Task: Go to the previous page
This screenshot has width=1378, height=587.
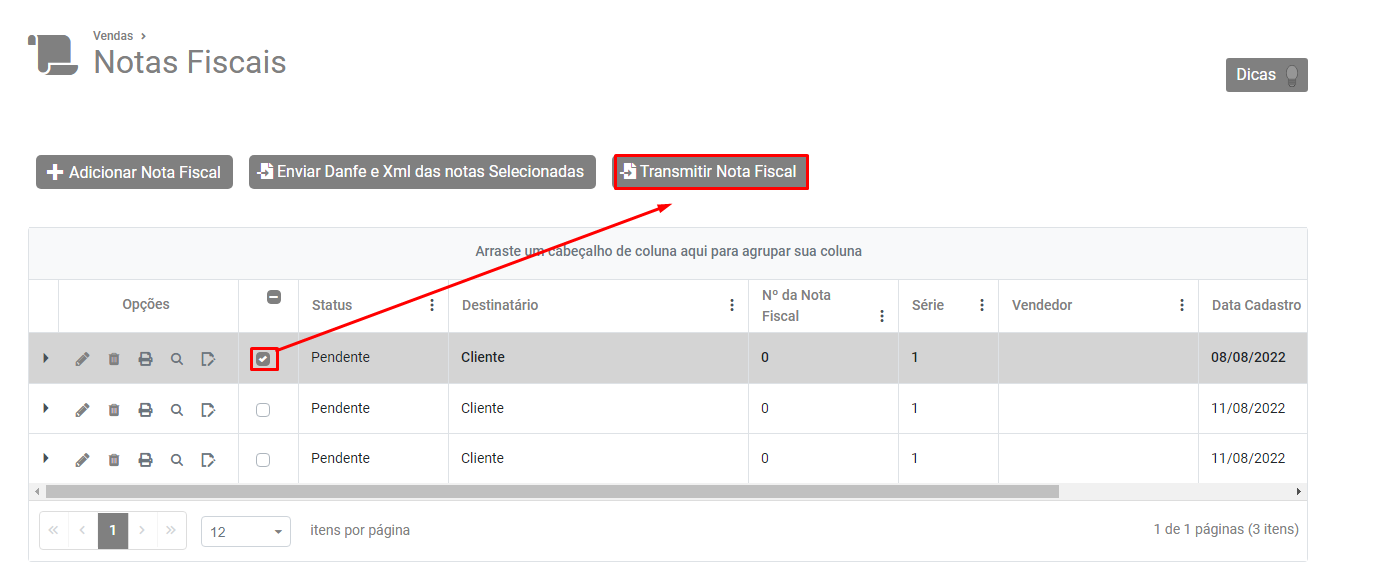Action: (x=83, y=531)
